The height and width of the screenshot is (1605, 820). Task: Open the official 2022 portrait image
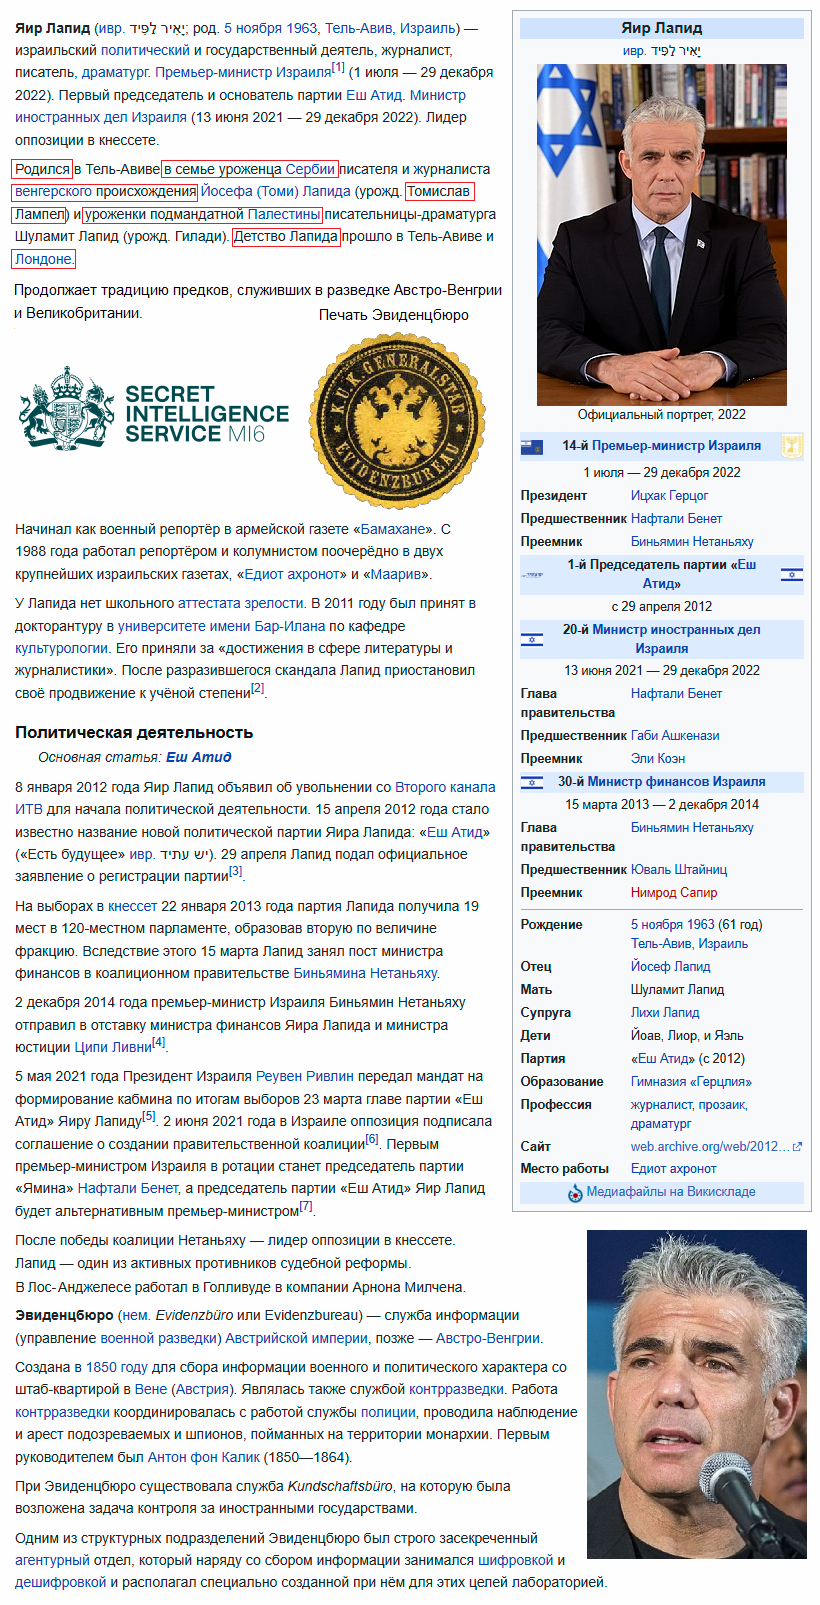661,234
